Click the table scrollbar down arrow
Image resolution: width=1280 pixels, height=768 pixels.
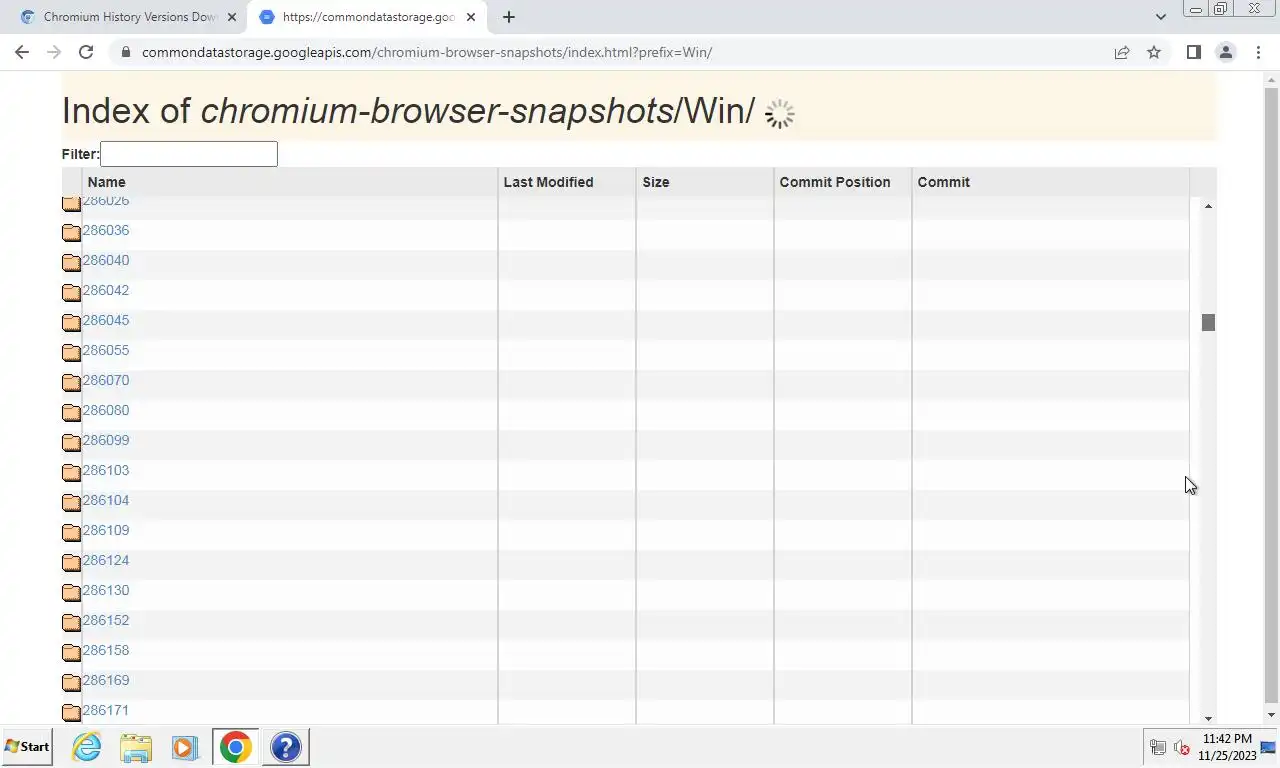click(x=1208, y=718)
